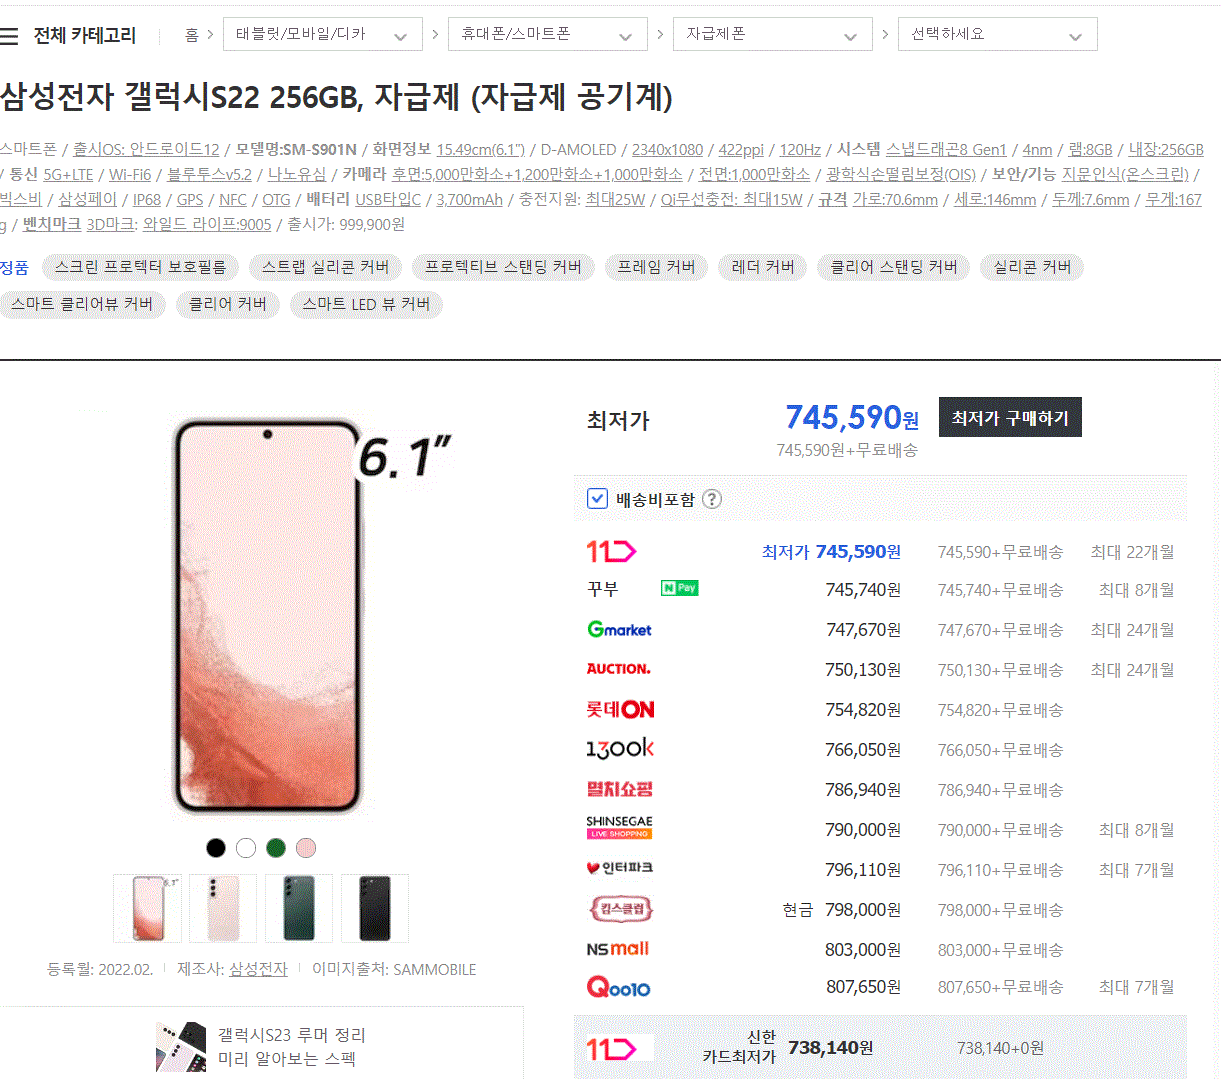Click the 최저가 구매하기 button
Image resolution: width=1221 pixels, height=1079 pixels.
[x=1010, y=418]
